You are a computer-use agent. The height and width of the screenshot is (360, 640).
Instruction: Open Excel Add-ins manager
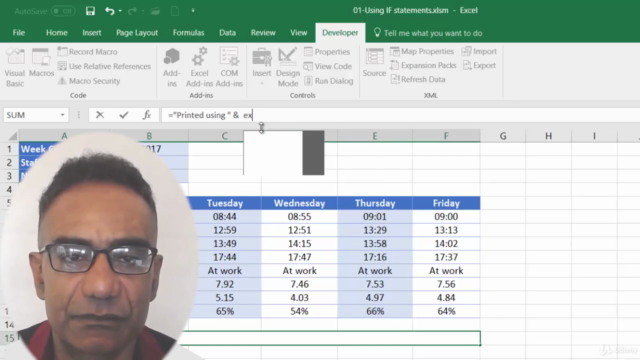(199, 67)
